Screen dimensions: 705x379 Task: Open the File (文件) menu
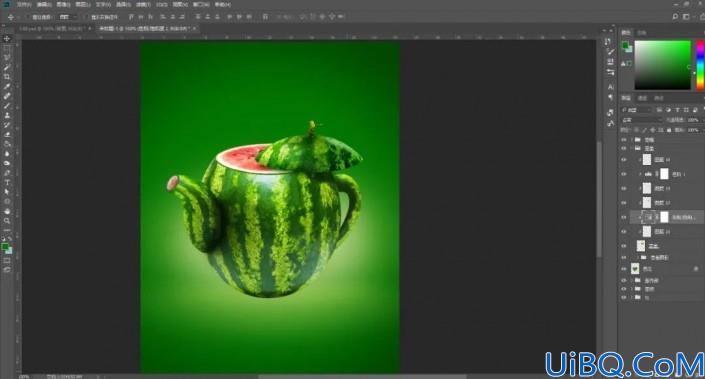[24, 4]
